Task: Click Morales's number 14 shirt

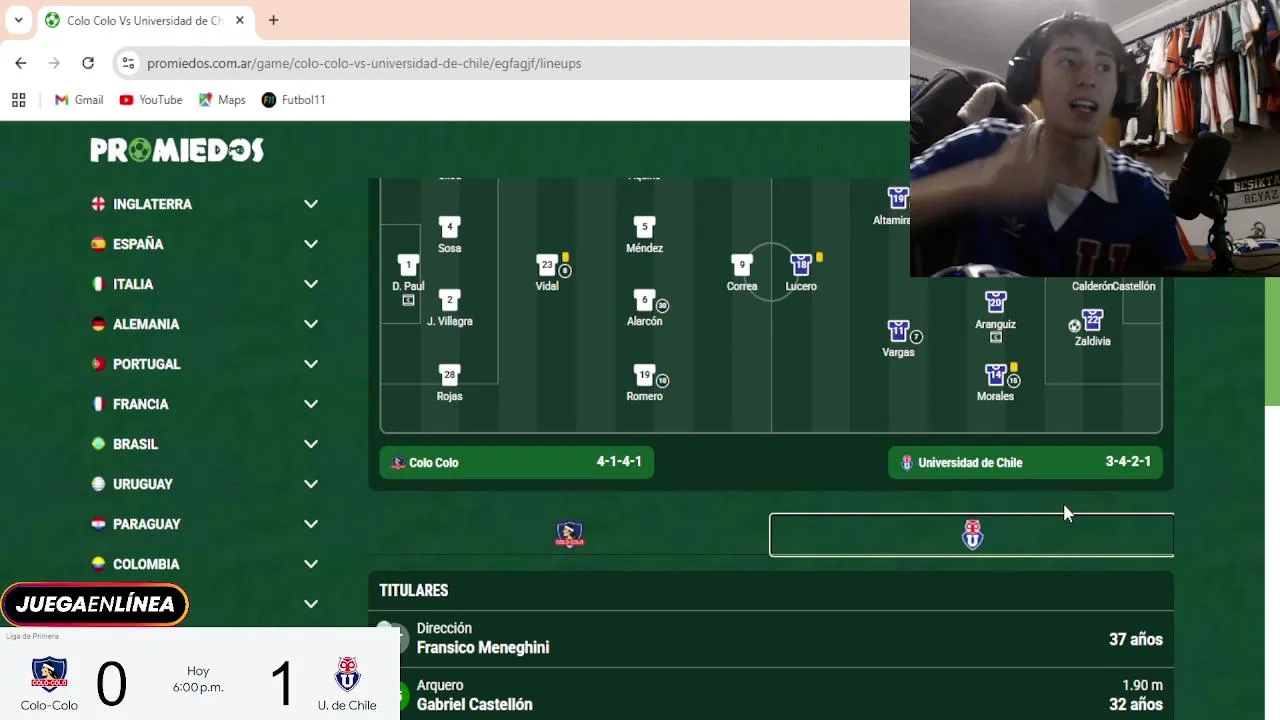Action: (995, 375)
